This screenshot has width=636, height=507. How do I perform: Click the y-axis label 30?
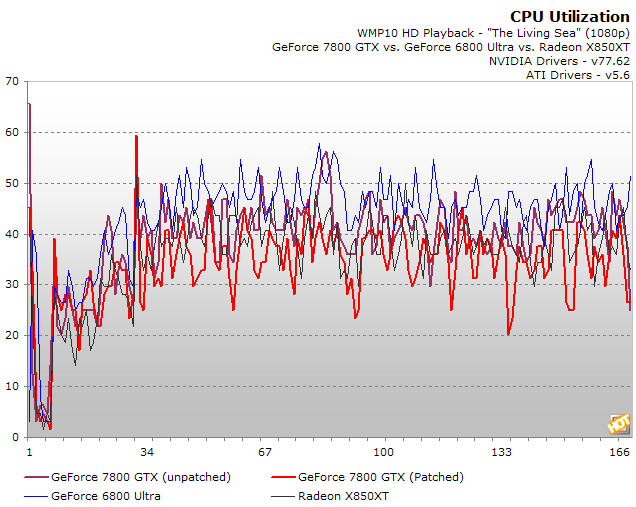(12, 285)
